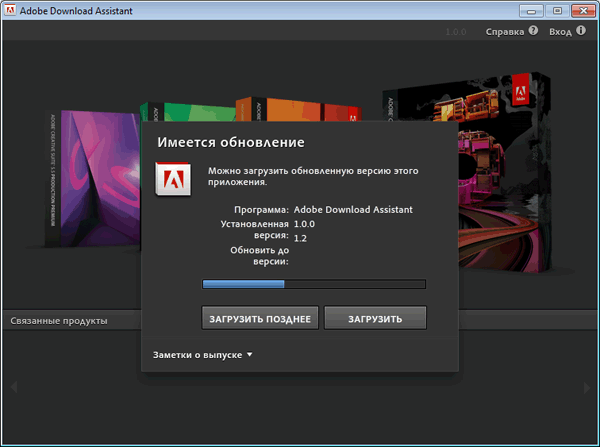Click the Имеется обновление heading
The image size is (600, 447).
click(x=231, y=142)
